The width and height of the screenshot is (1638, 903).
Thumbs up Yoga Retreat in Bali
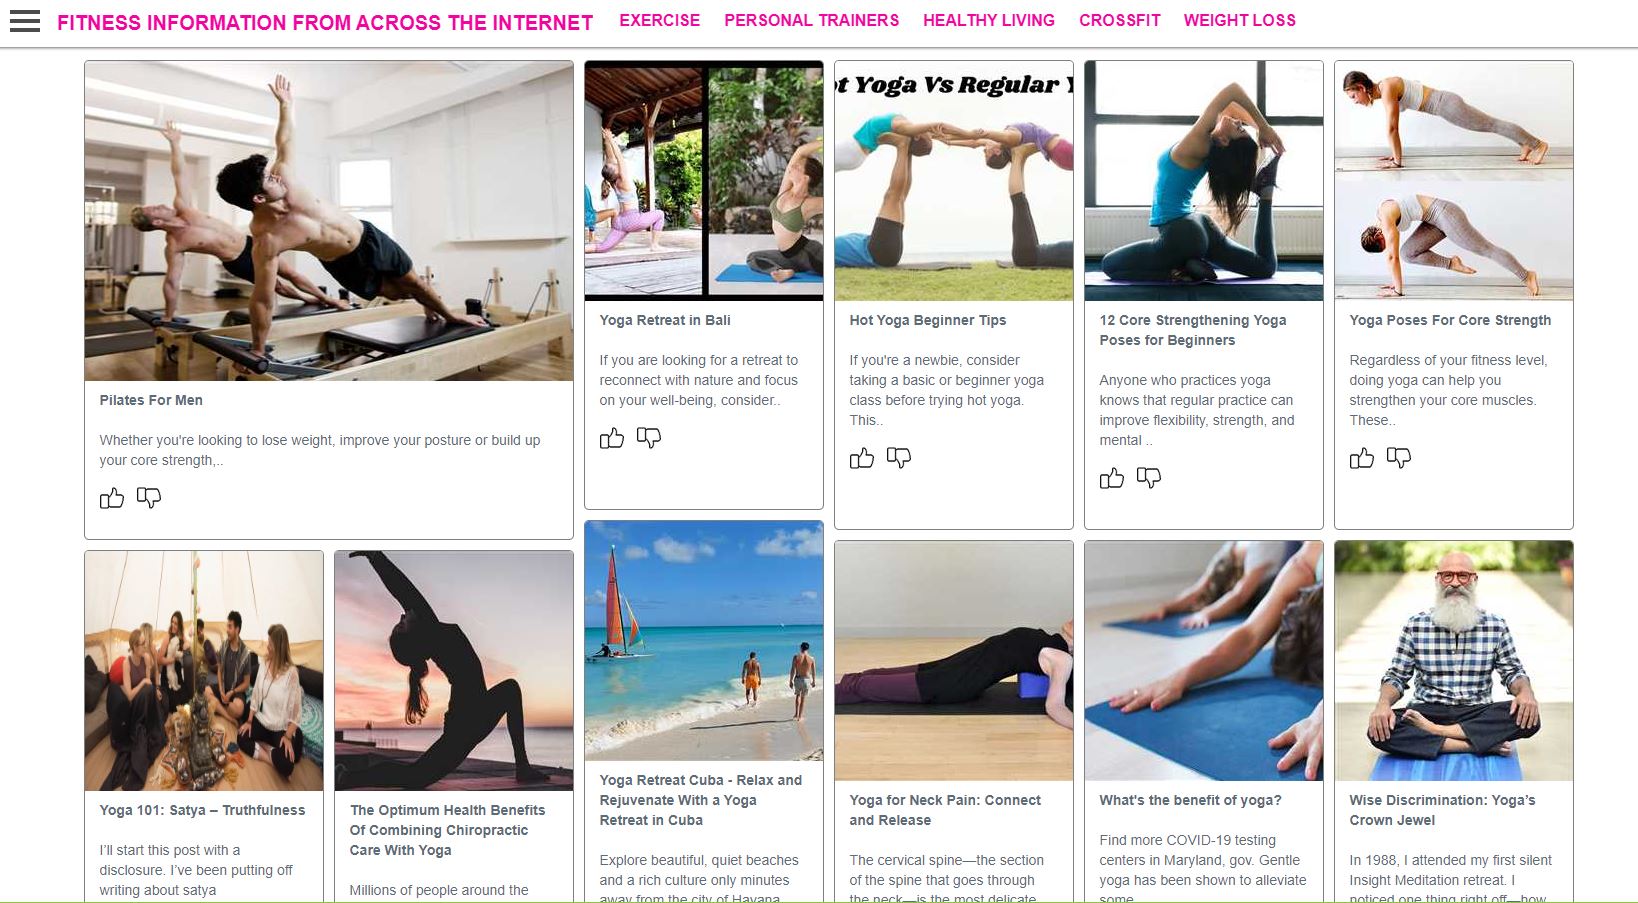point(612,438)
